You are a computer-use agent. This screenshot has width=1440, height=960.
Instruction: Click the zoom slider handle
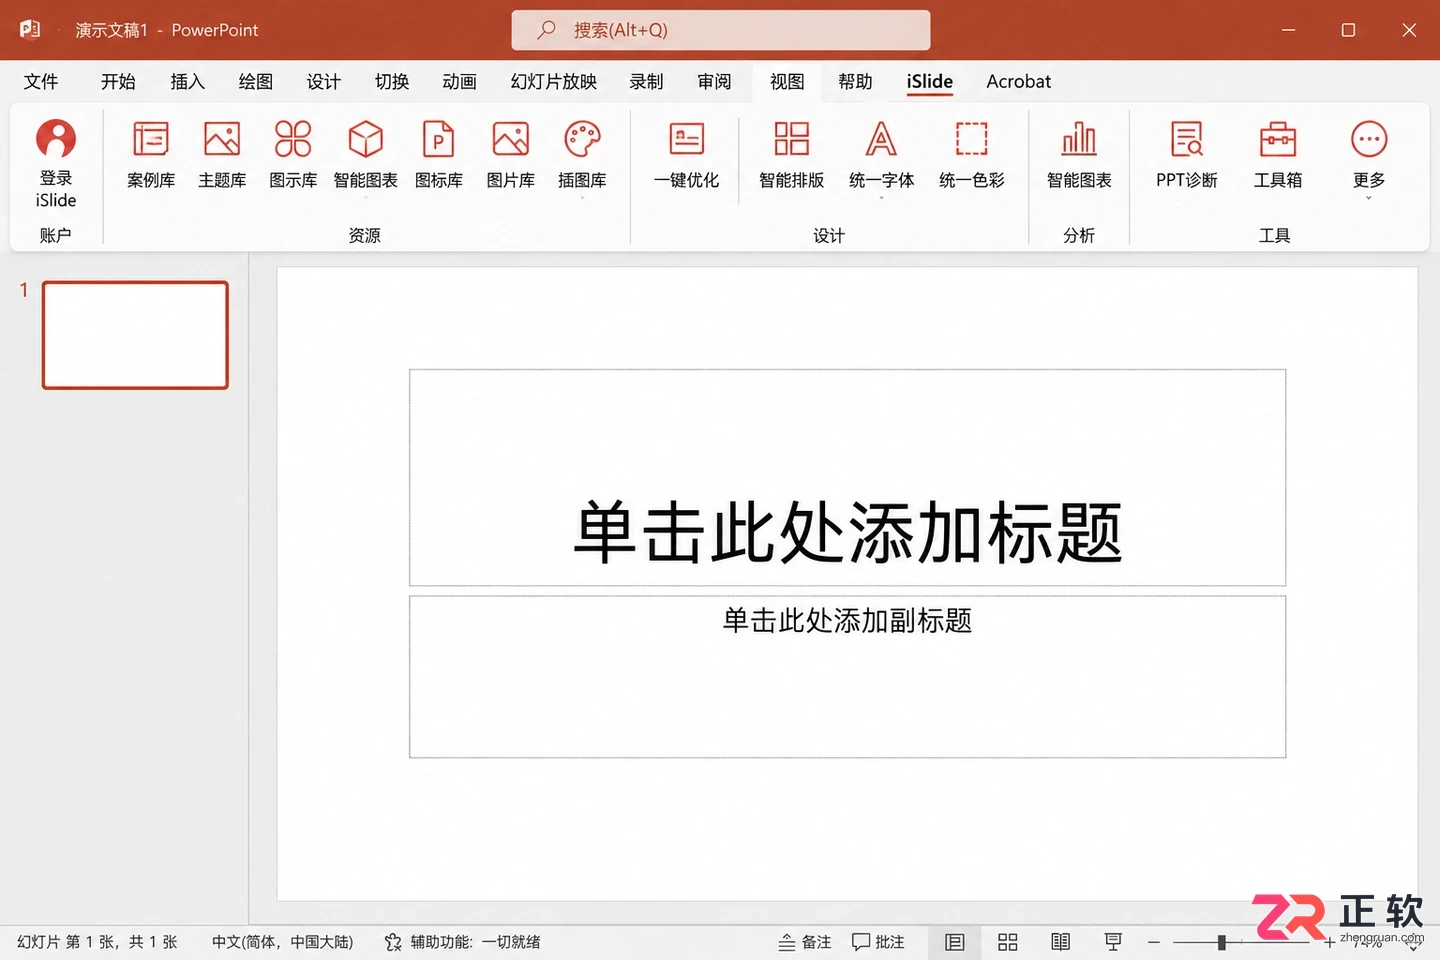tap(1222, 942)
